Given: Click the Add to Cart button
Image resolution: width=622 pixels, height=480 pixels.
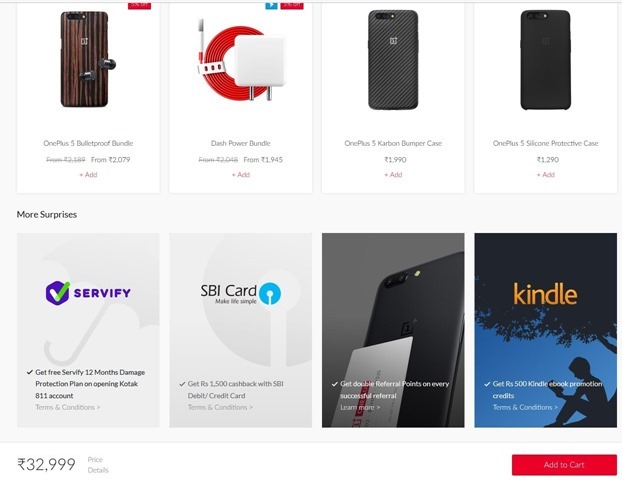Looking at the screenshot, I should click(564, 465).
